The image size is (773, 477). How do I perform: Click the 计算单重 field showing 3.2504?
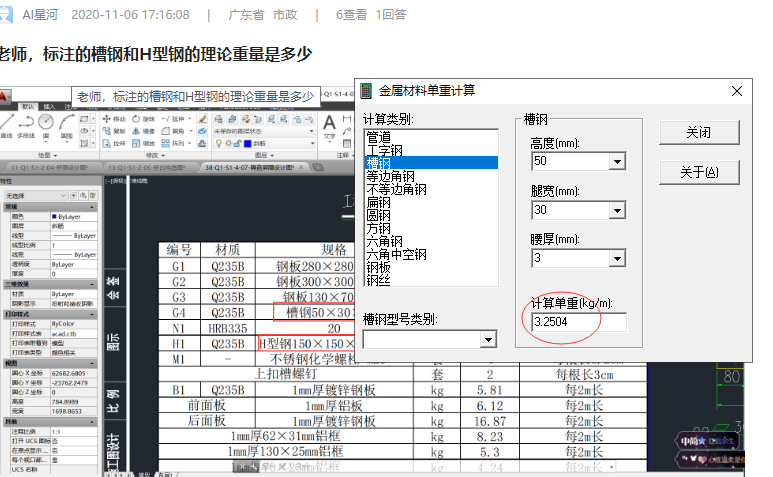click(579, 322)
